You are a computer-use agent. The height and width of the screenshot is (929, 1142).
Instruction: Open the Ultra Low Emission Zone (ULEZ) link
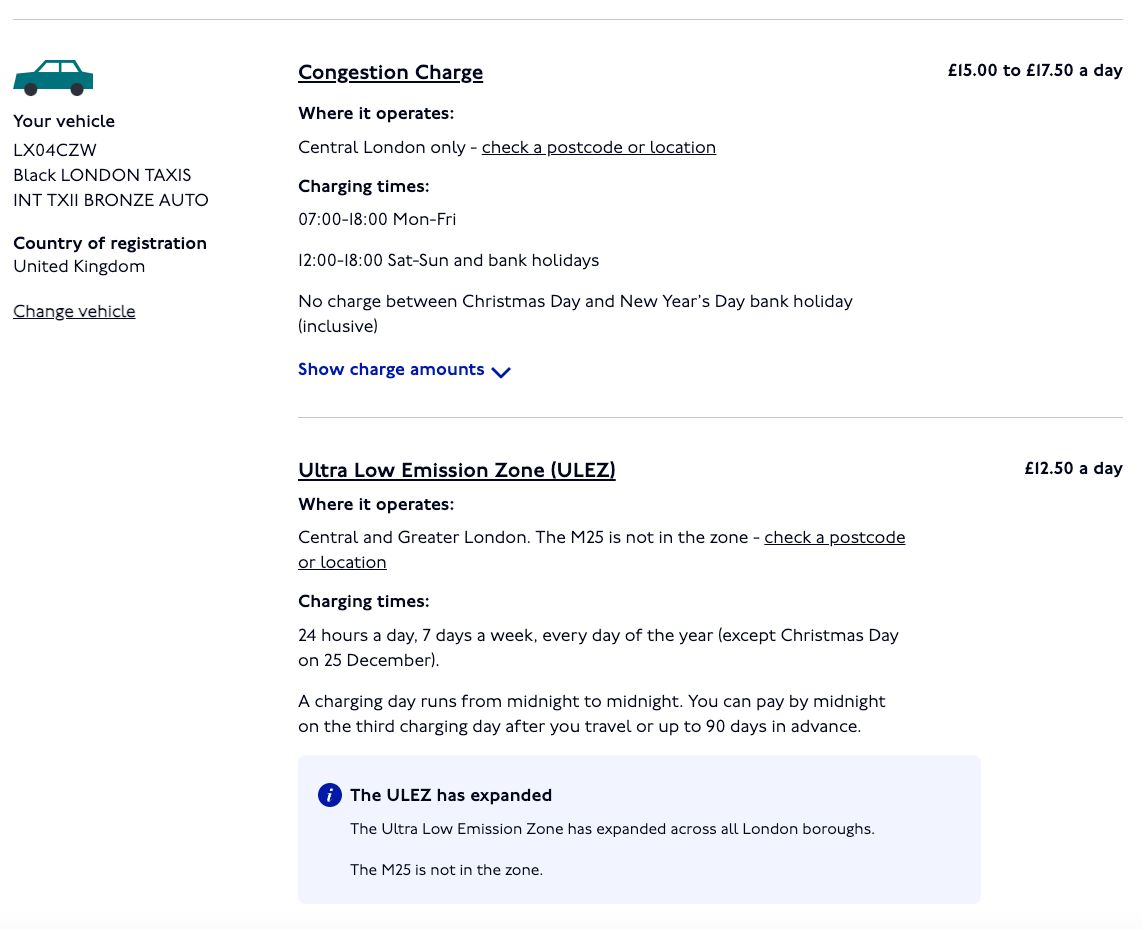[456, 470]
